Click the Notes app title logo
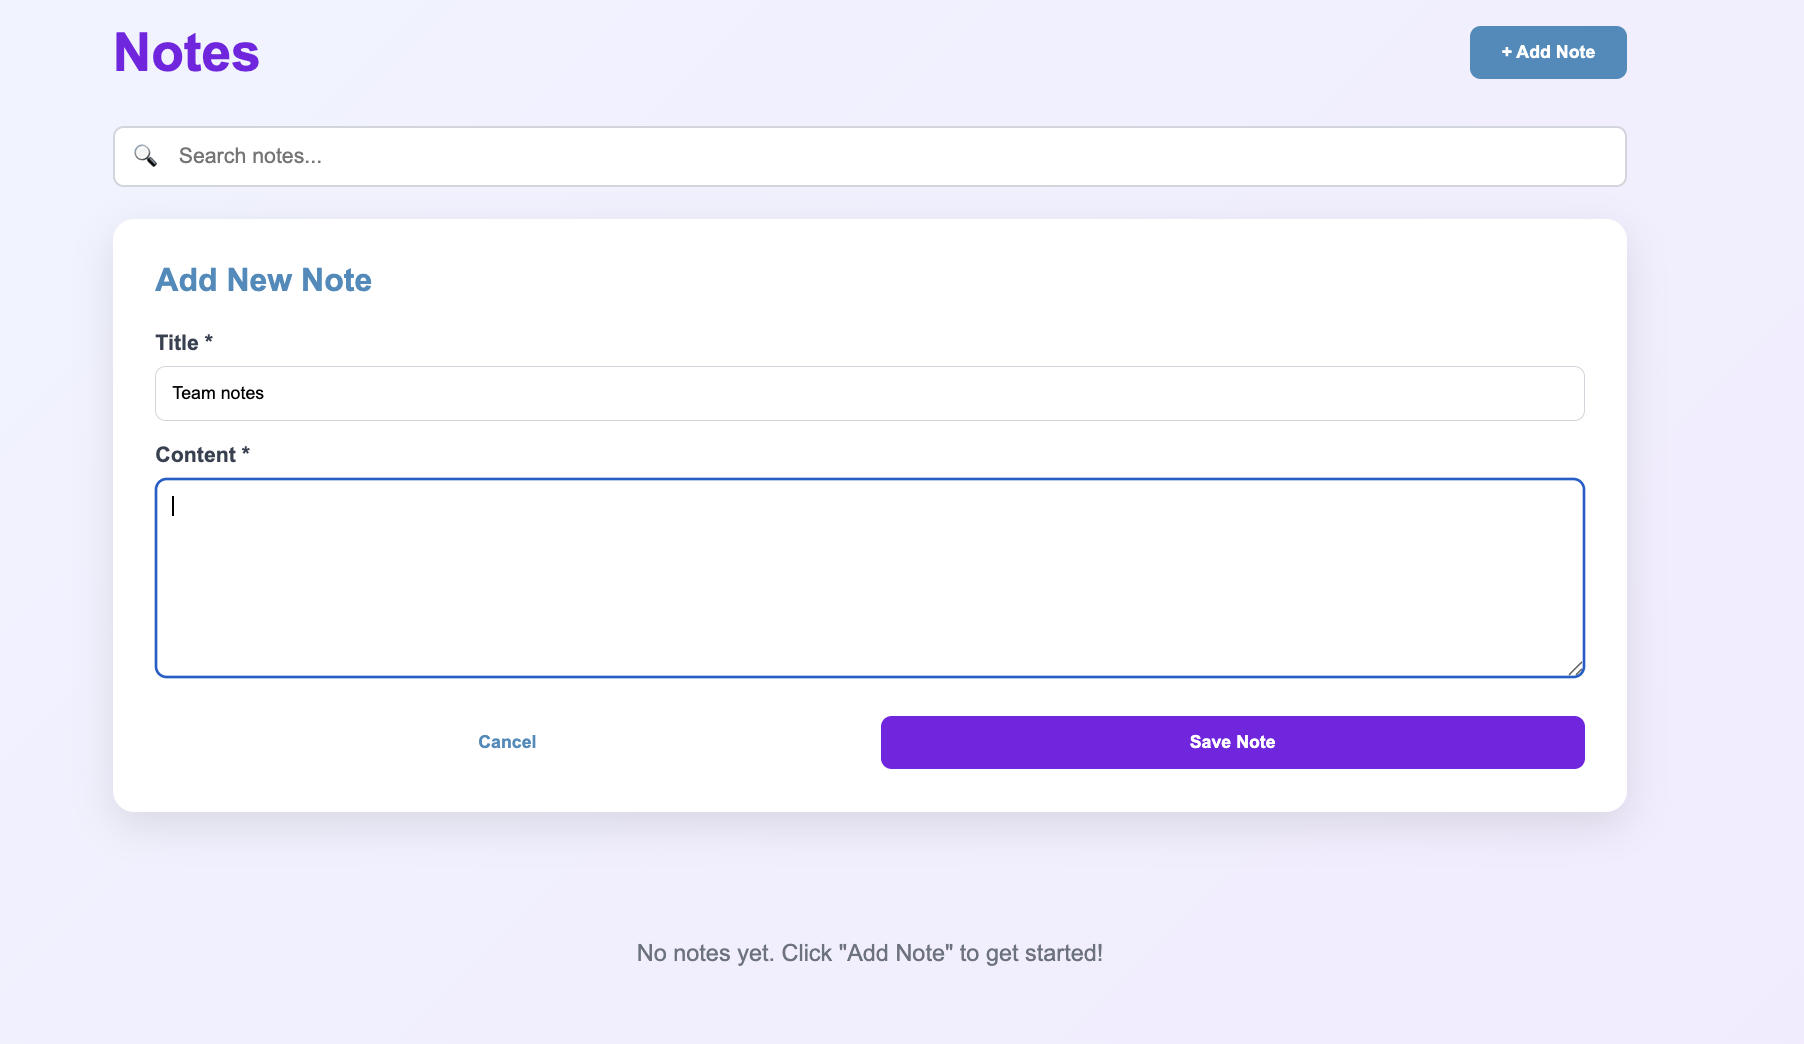The image size is (1804, 1044). (x=185, y=52)
